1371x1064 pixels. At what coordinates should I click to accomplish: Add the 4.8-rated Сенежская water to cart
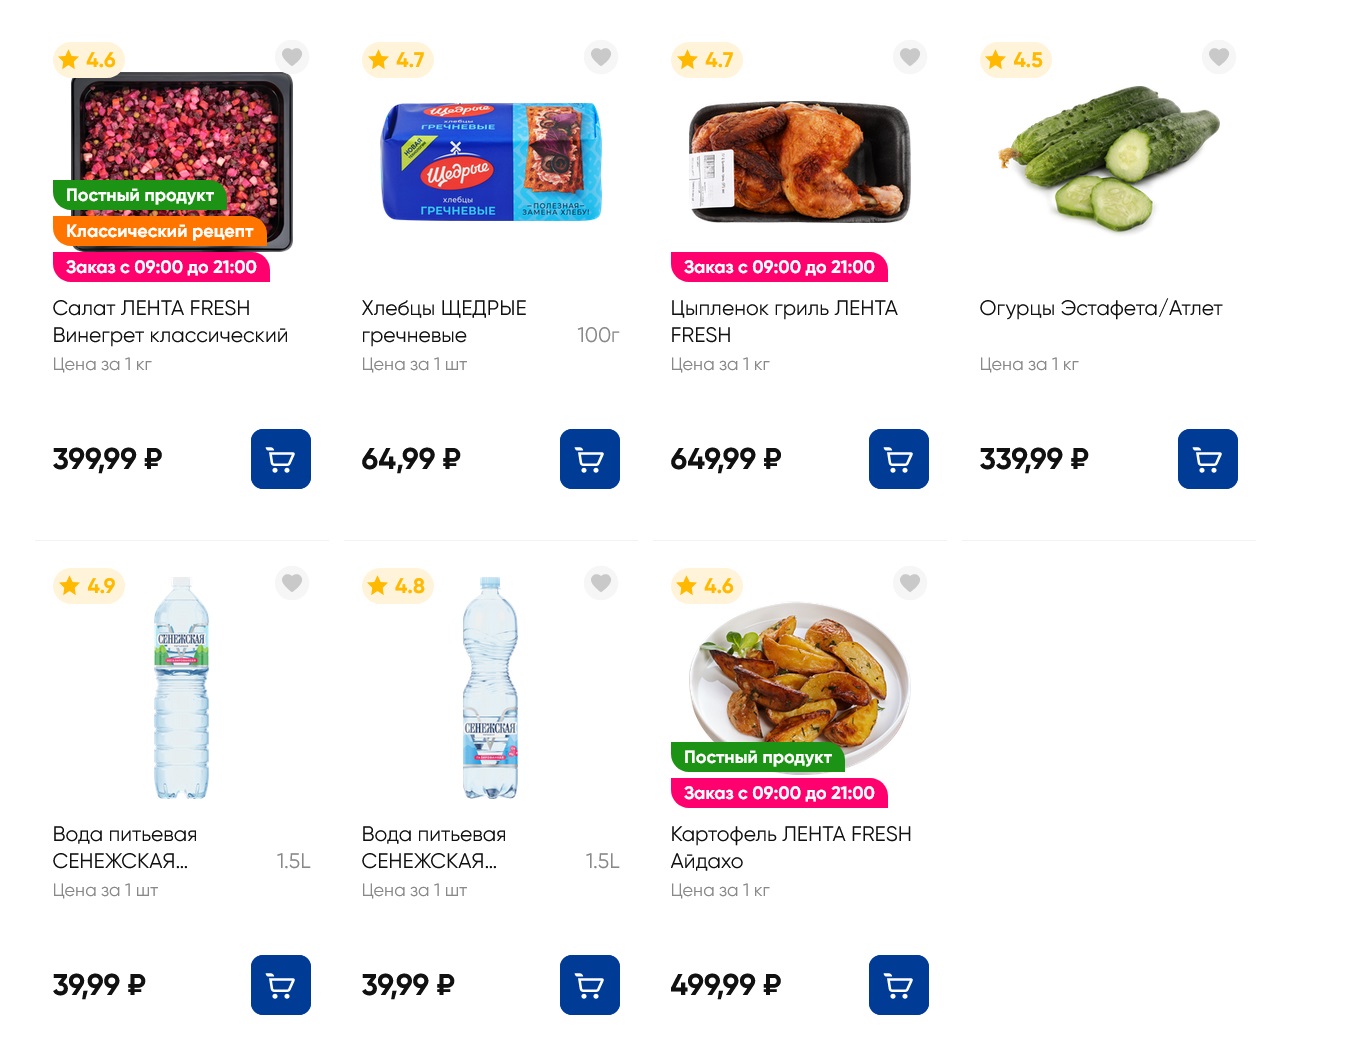pyautogui.click(x=589, y=985)
